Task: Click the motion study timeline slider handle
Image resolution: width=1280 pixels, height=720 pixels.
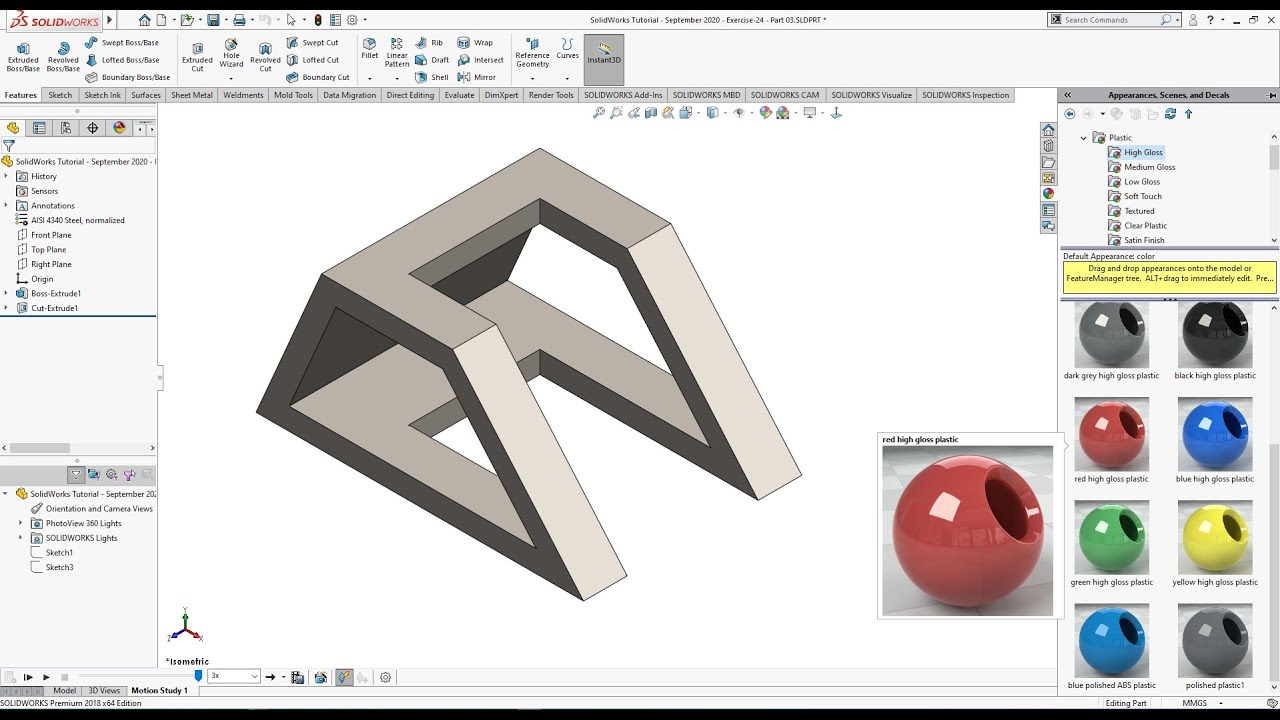Action: point(198,676)
